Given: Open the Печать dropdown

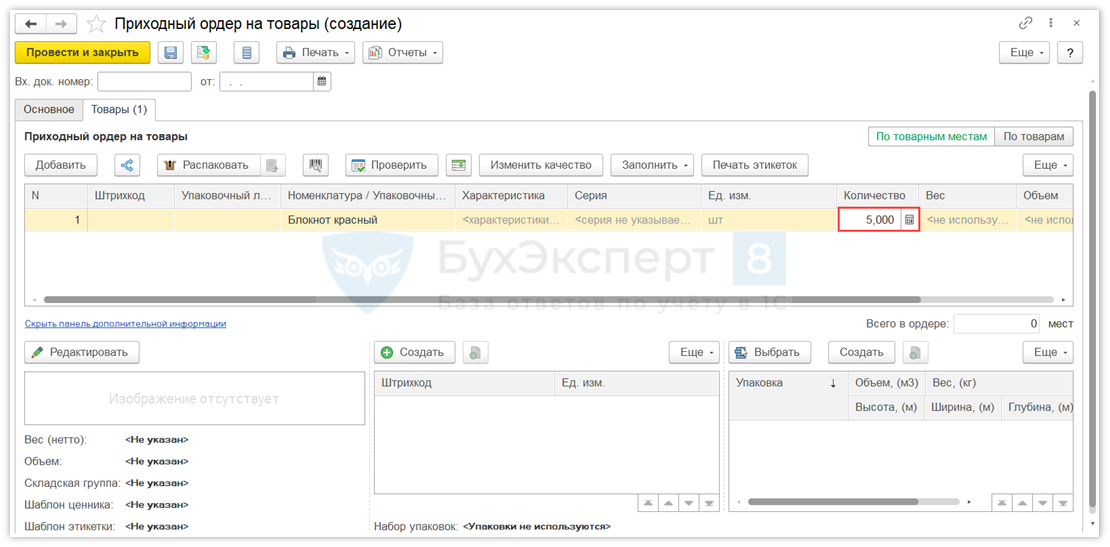Looking at the screenshot, I should click(x=315, y=52).
